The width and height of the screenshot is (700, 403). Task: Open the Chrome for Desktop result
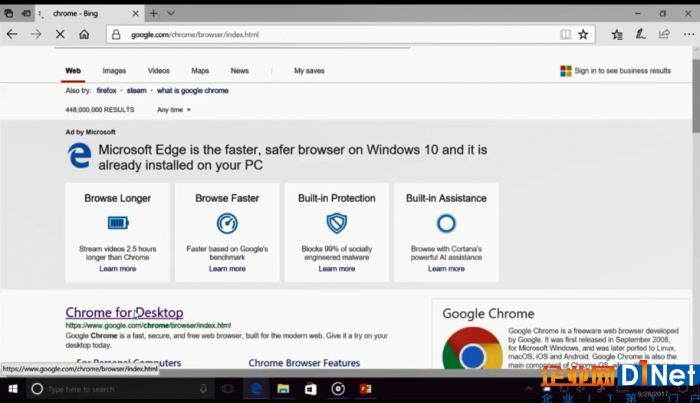[125, 312]
